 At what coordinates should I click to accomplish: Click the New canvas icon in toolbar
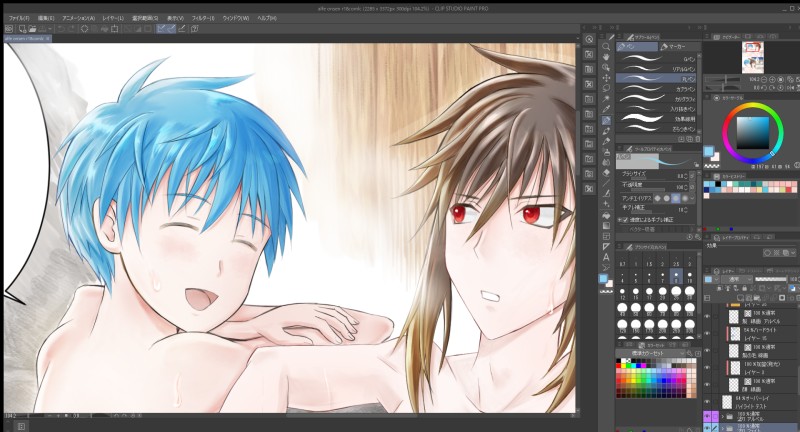[22, 29]
